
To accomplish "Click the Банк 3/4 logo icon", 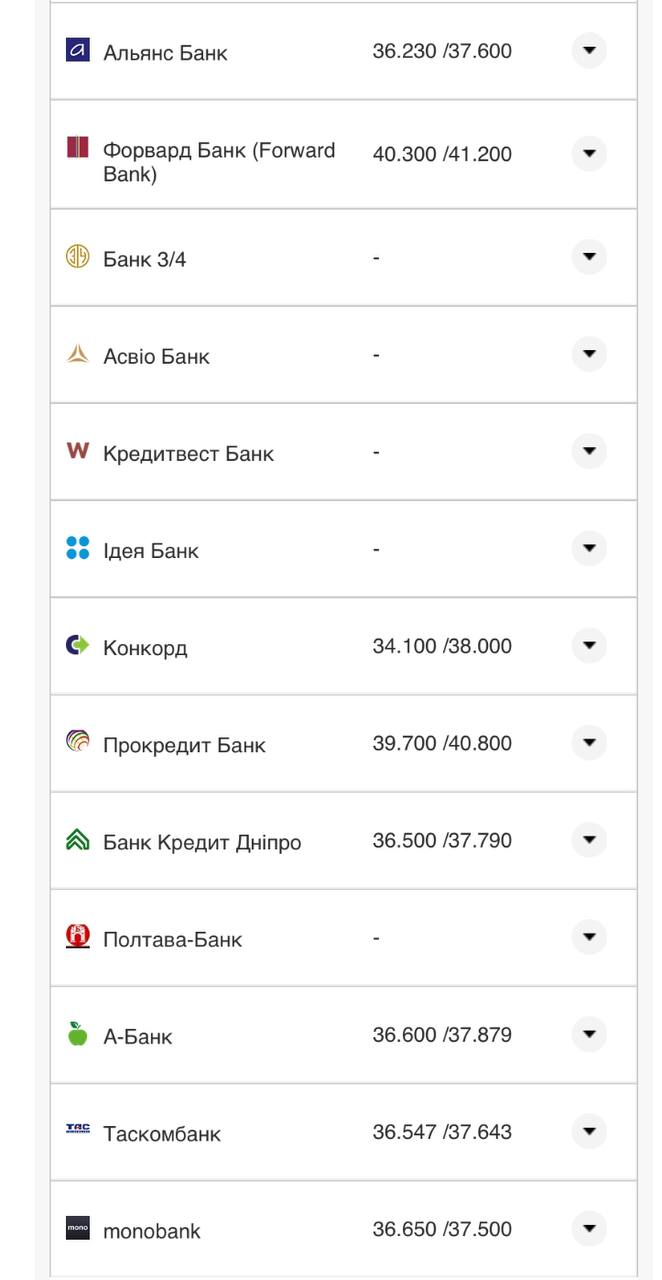I will 78,257.
